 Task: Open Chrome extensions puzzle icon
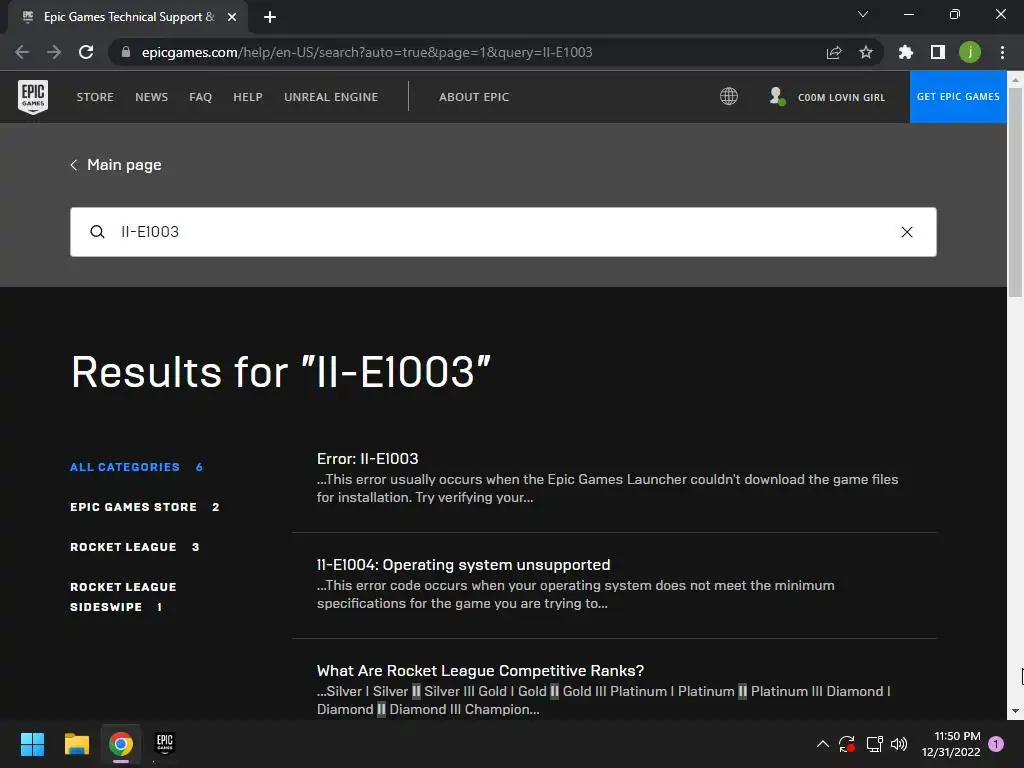[x=905, y=52]
